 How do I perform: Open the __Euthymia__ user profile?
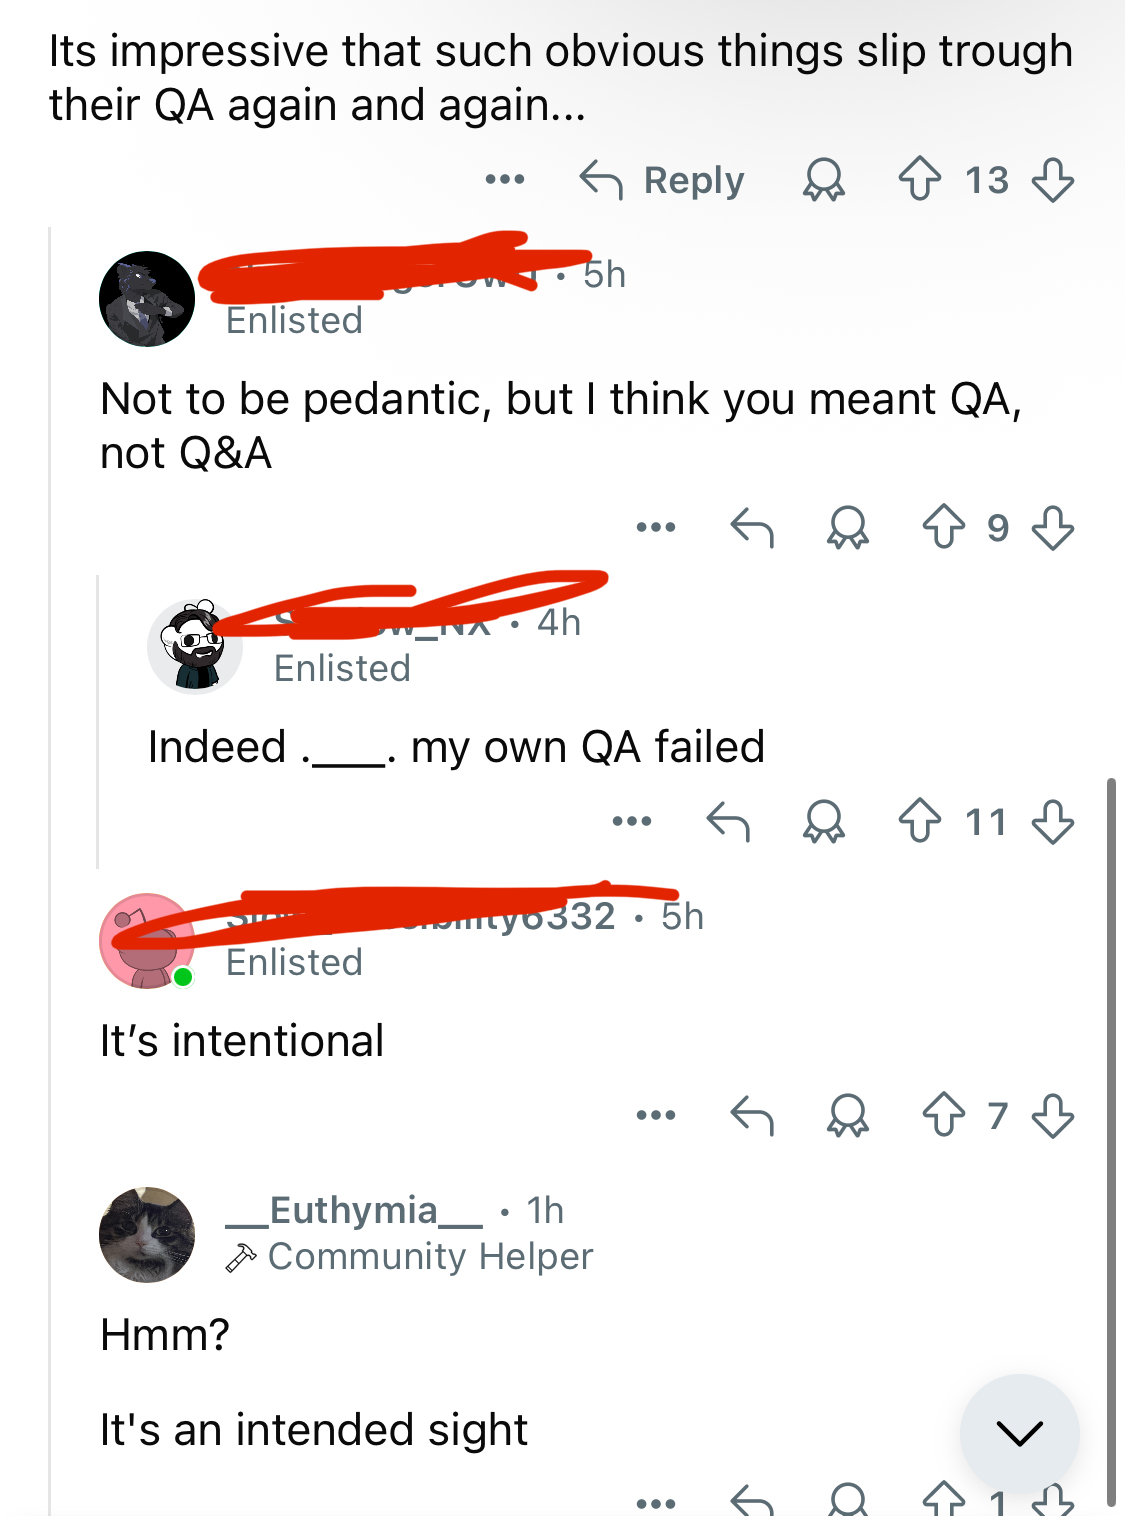[x=354, y=1210]
